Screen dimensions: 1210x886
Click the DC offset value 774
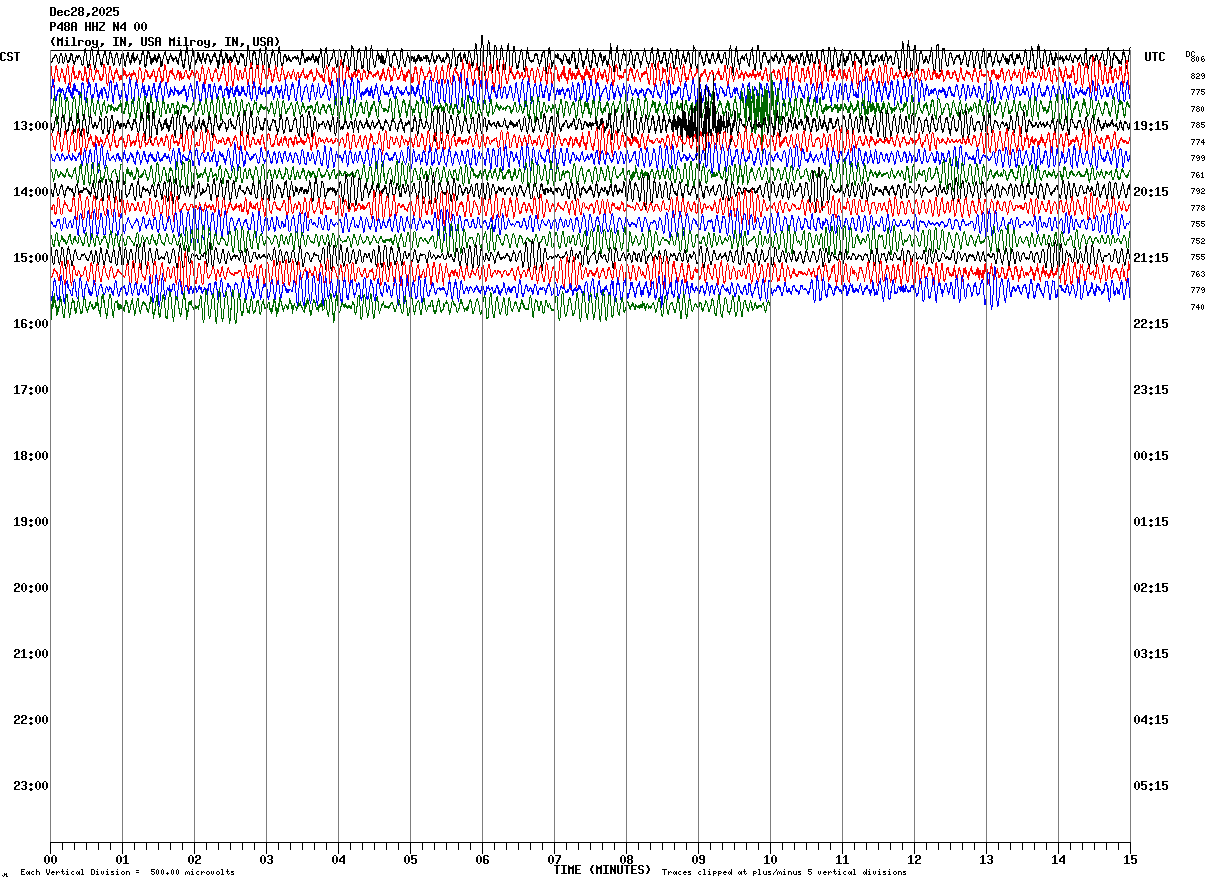click(1197, 142)
